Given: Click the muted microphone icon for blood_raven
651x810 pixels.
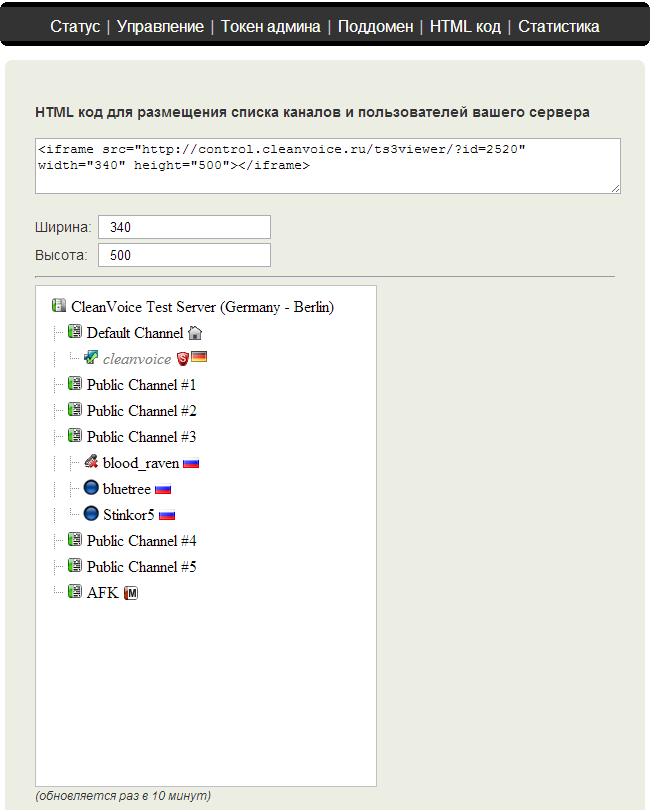Looking at the screenshot, I should tap(91, 462).
